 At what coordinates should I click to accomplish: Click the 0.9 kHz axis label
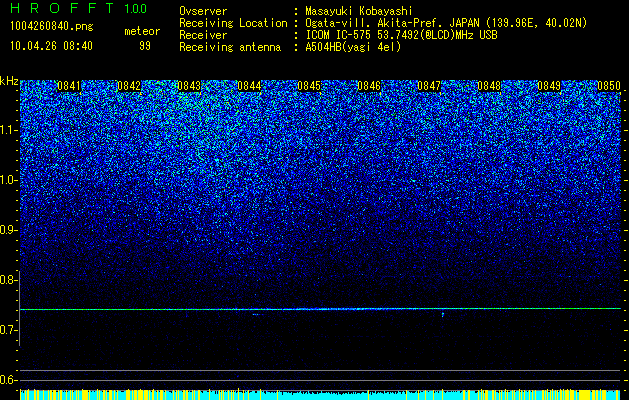[x=8, y=230]
